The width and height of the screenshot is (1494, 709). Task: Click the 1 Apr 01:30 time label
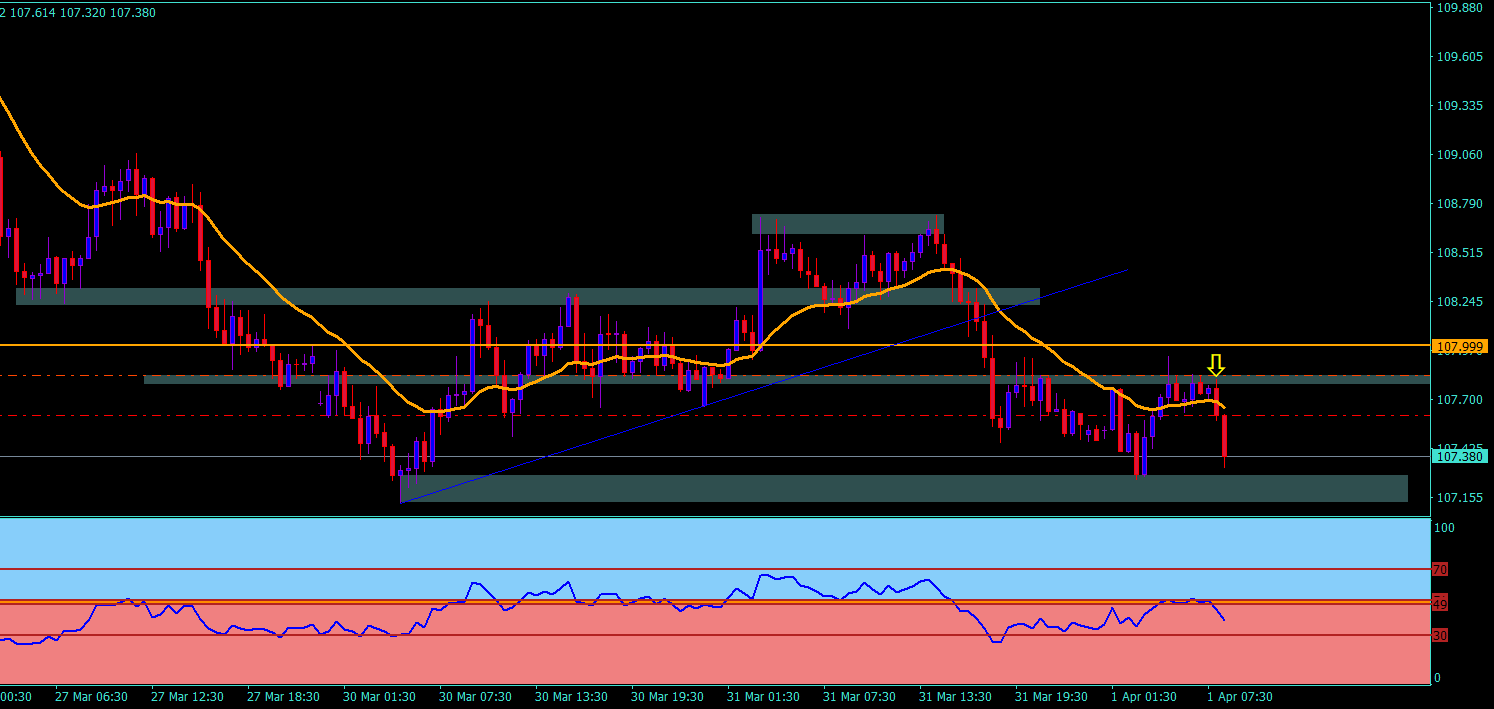[x=1143, y=696]
